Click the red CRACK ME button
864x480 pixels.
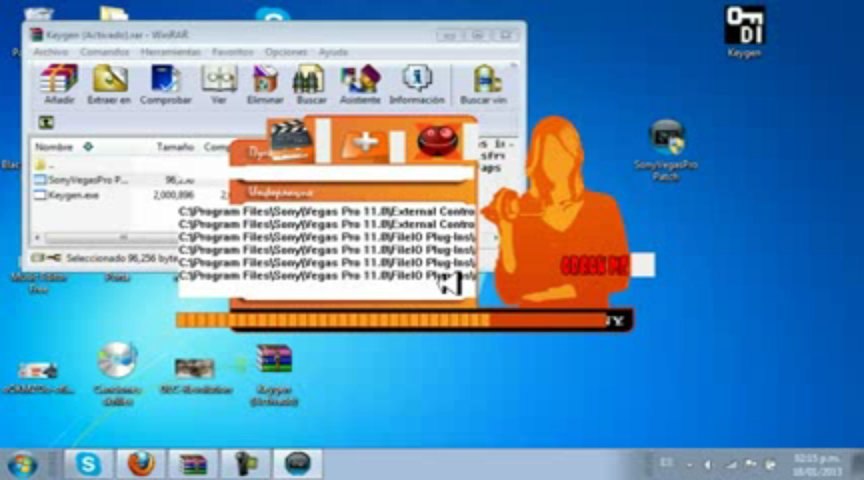[x=594, y=266]
